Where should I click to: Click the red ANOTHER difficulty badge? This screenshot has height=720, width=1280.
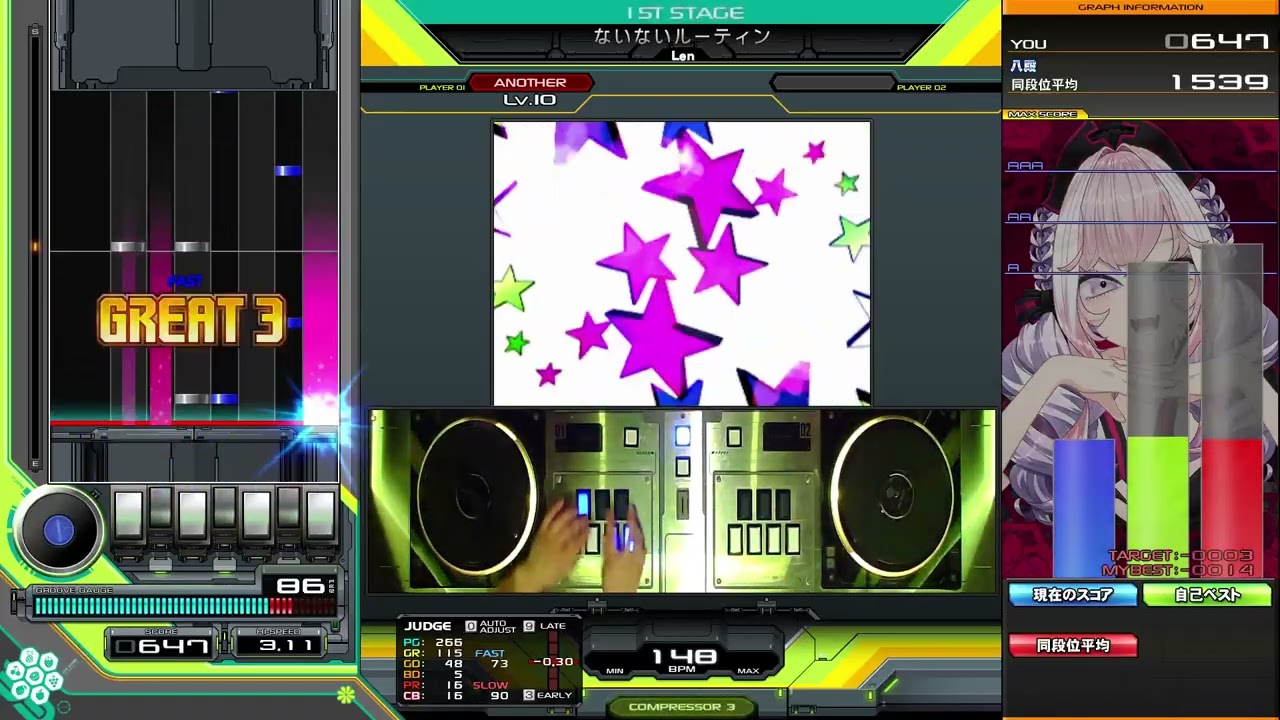tap(530, 83)
